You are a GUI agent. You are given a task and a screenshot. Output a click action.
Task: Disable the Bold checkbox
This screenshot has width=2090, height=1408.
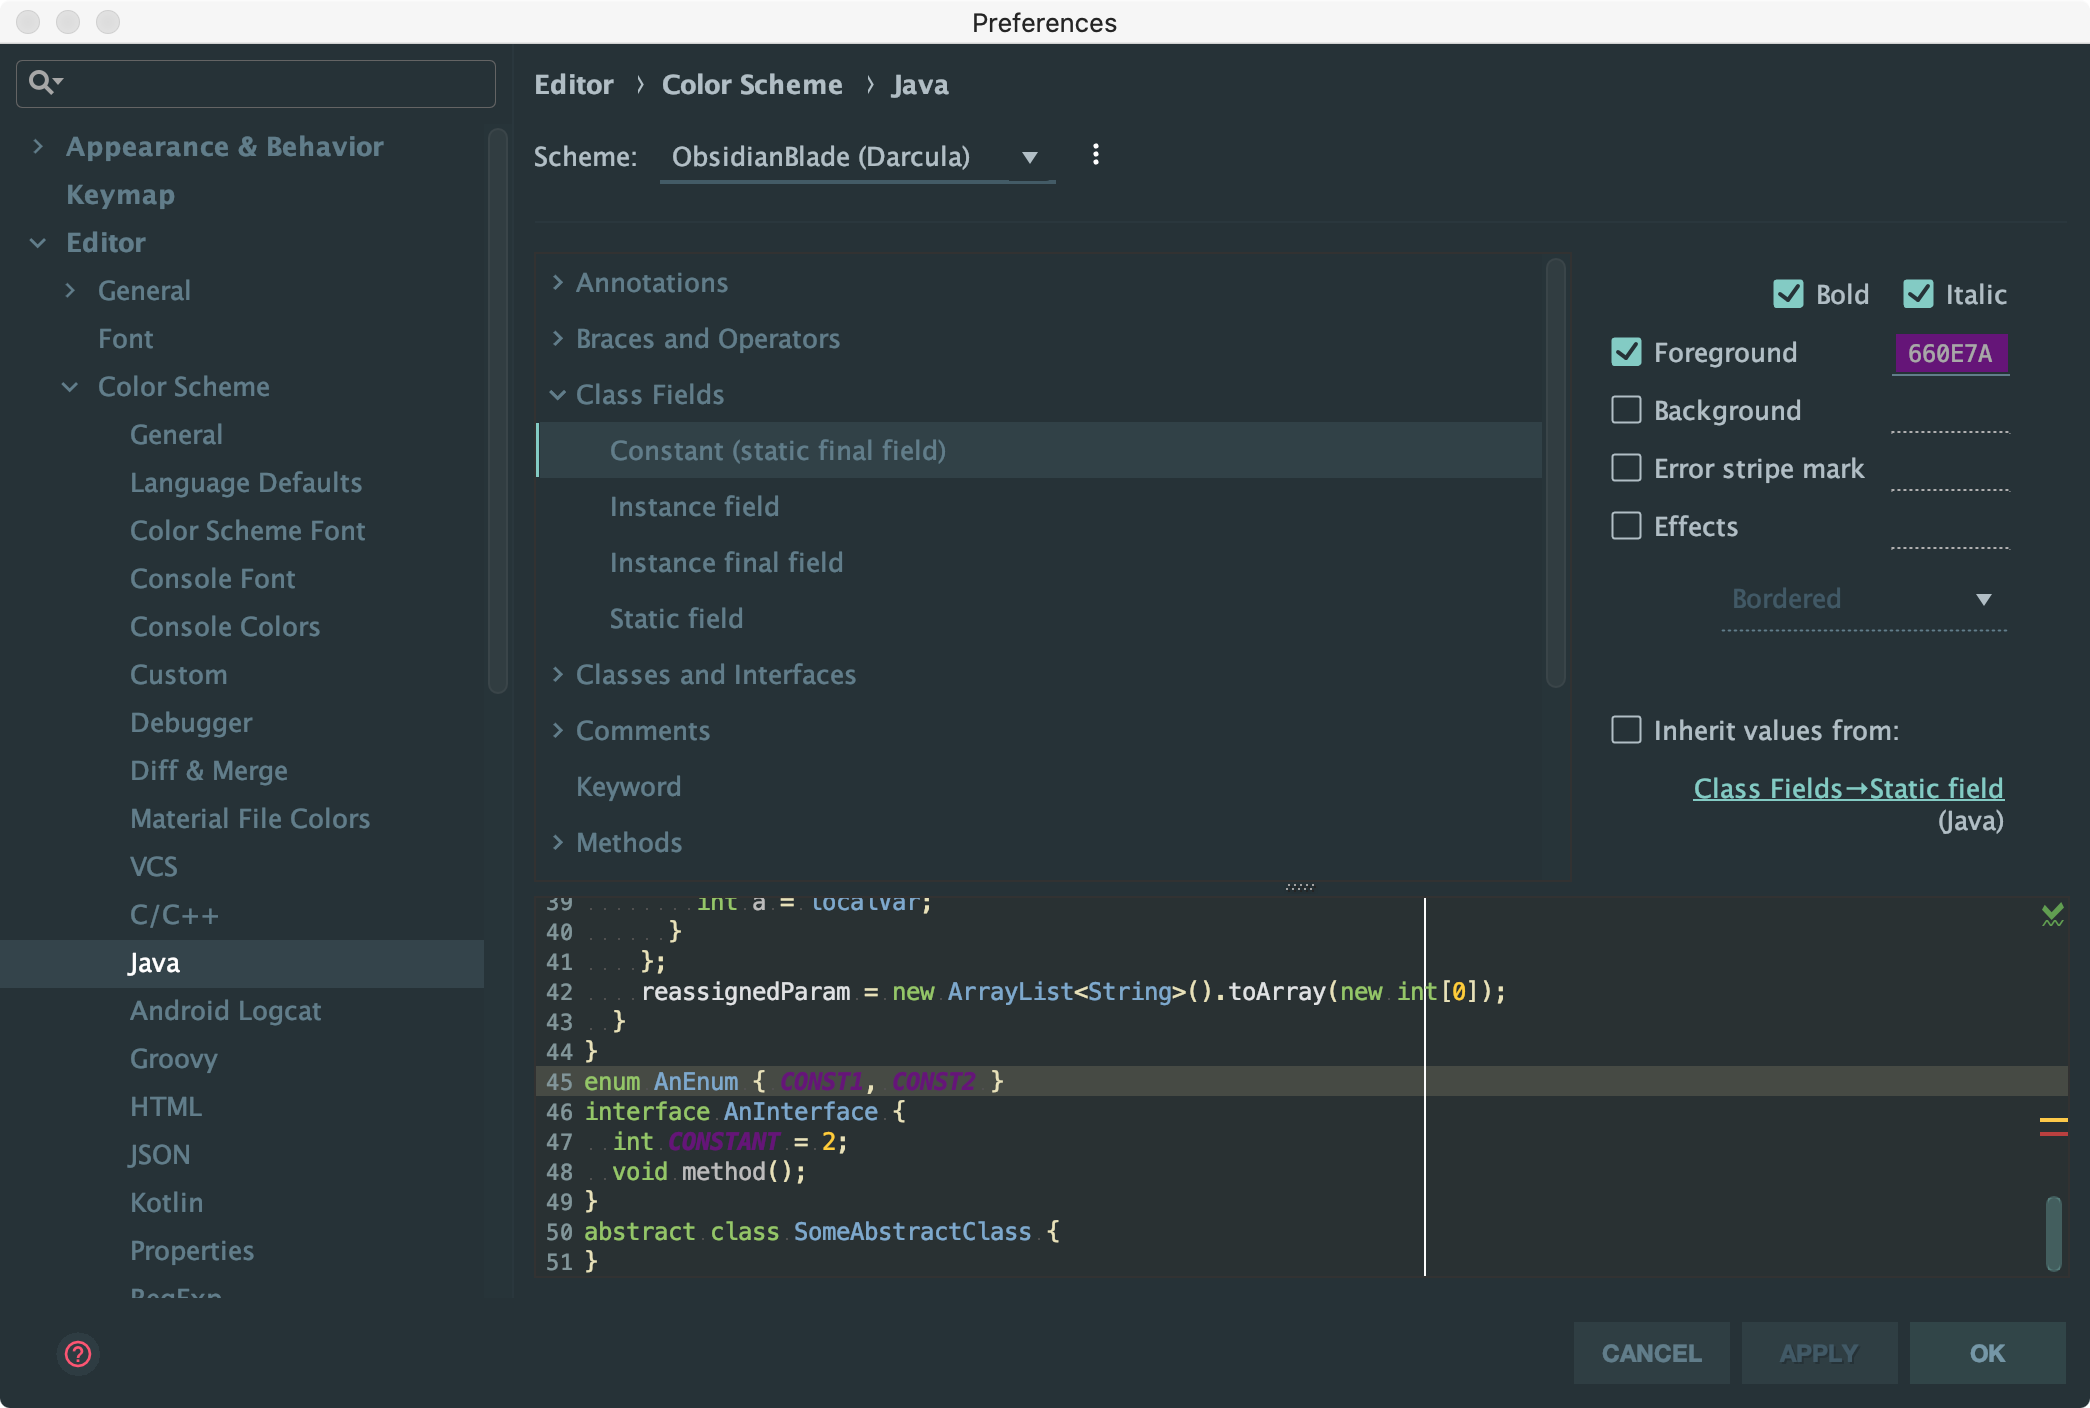pos(1789,294)
